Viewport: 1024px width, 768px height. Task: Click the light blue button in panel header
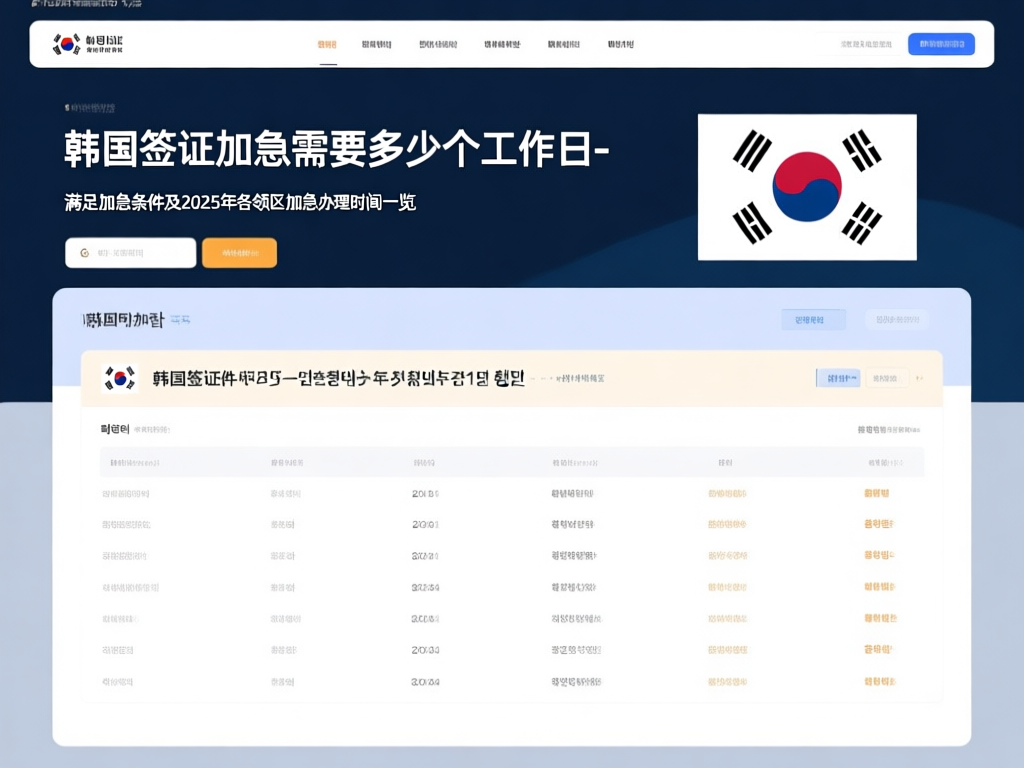coord(812,320)
